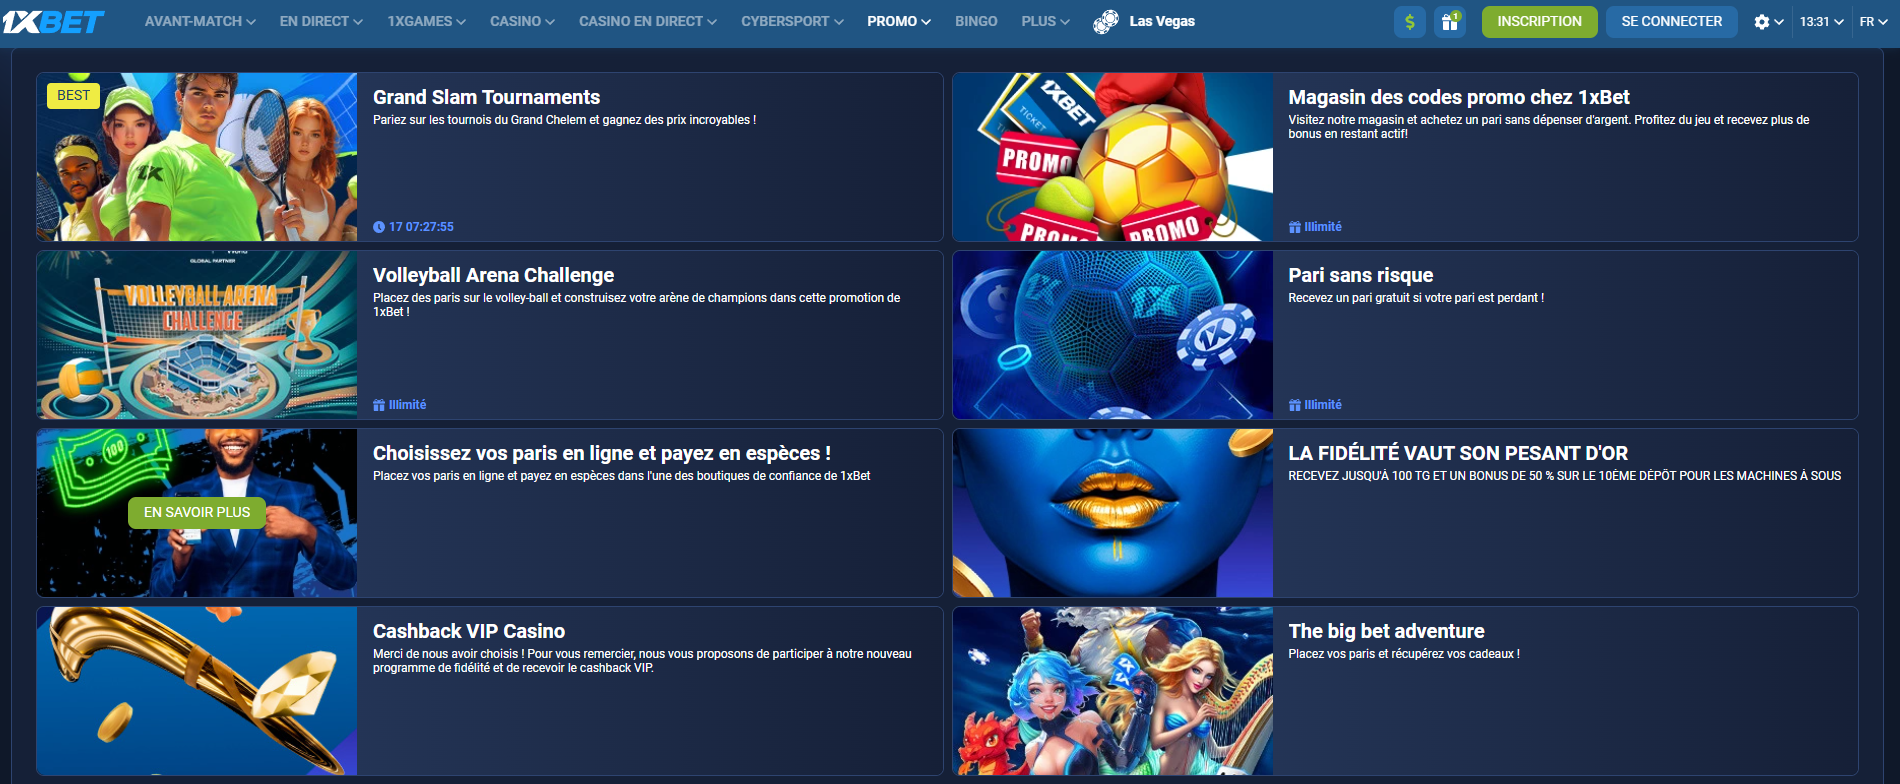This screenshot has height=784, width=1900.
Task: Click the EN SAVOIR PLUS button
Action: click(197, 512)
